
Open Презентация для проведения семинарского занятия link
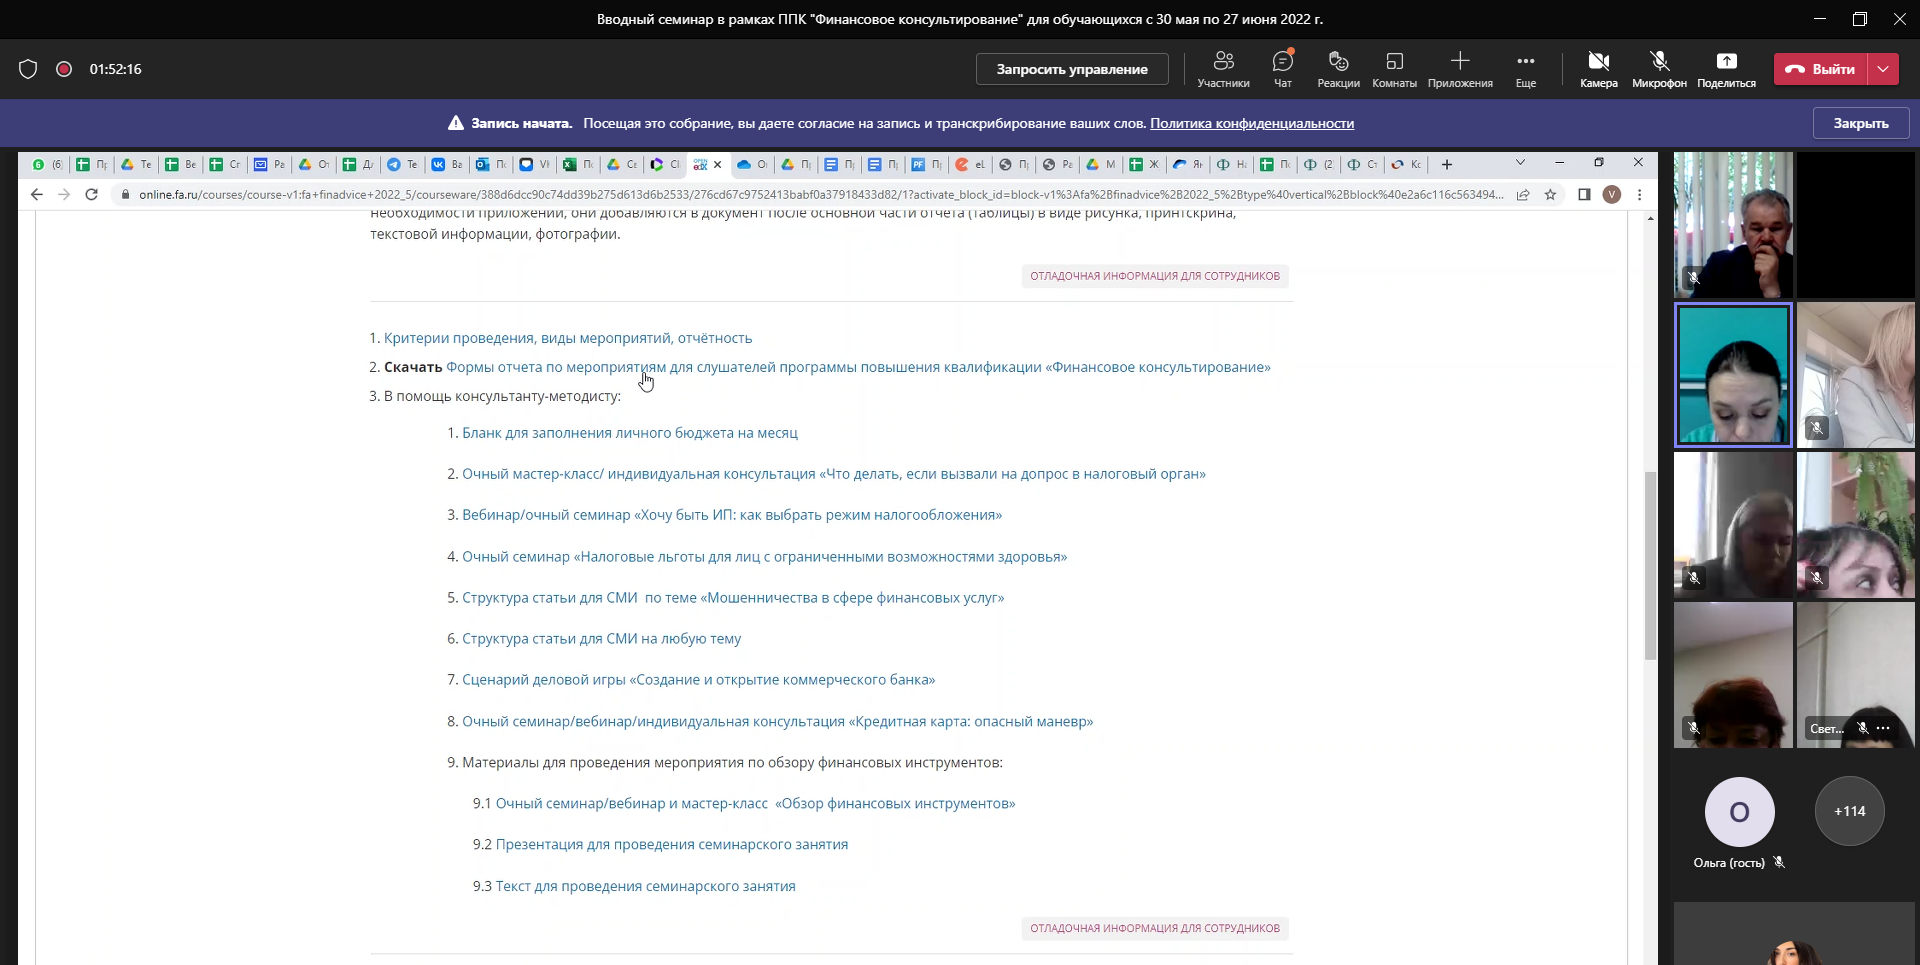pyautogui.click(x=672, y=845)
